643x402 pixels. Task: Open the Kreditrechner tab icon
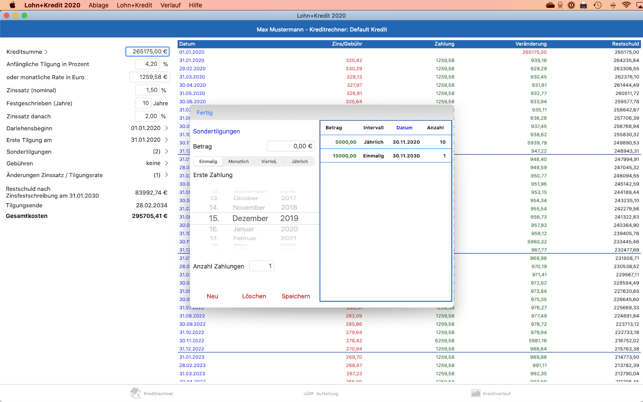[136, 393]
